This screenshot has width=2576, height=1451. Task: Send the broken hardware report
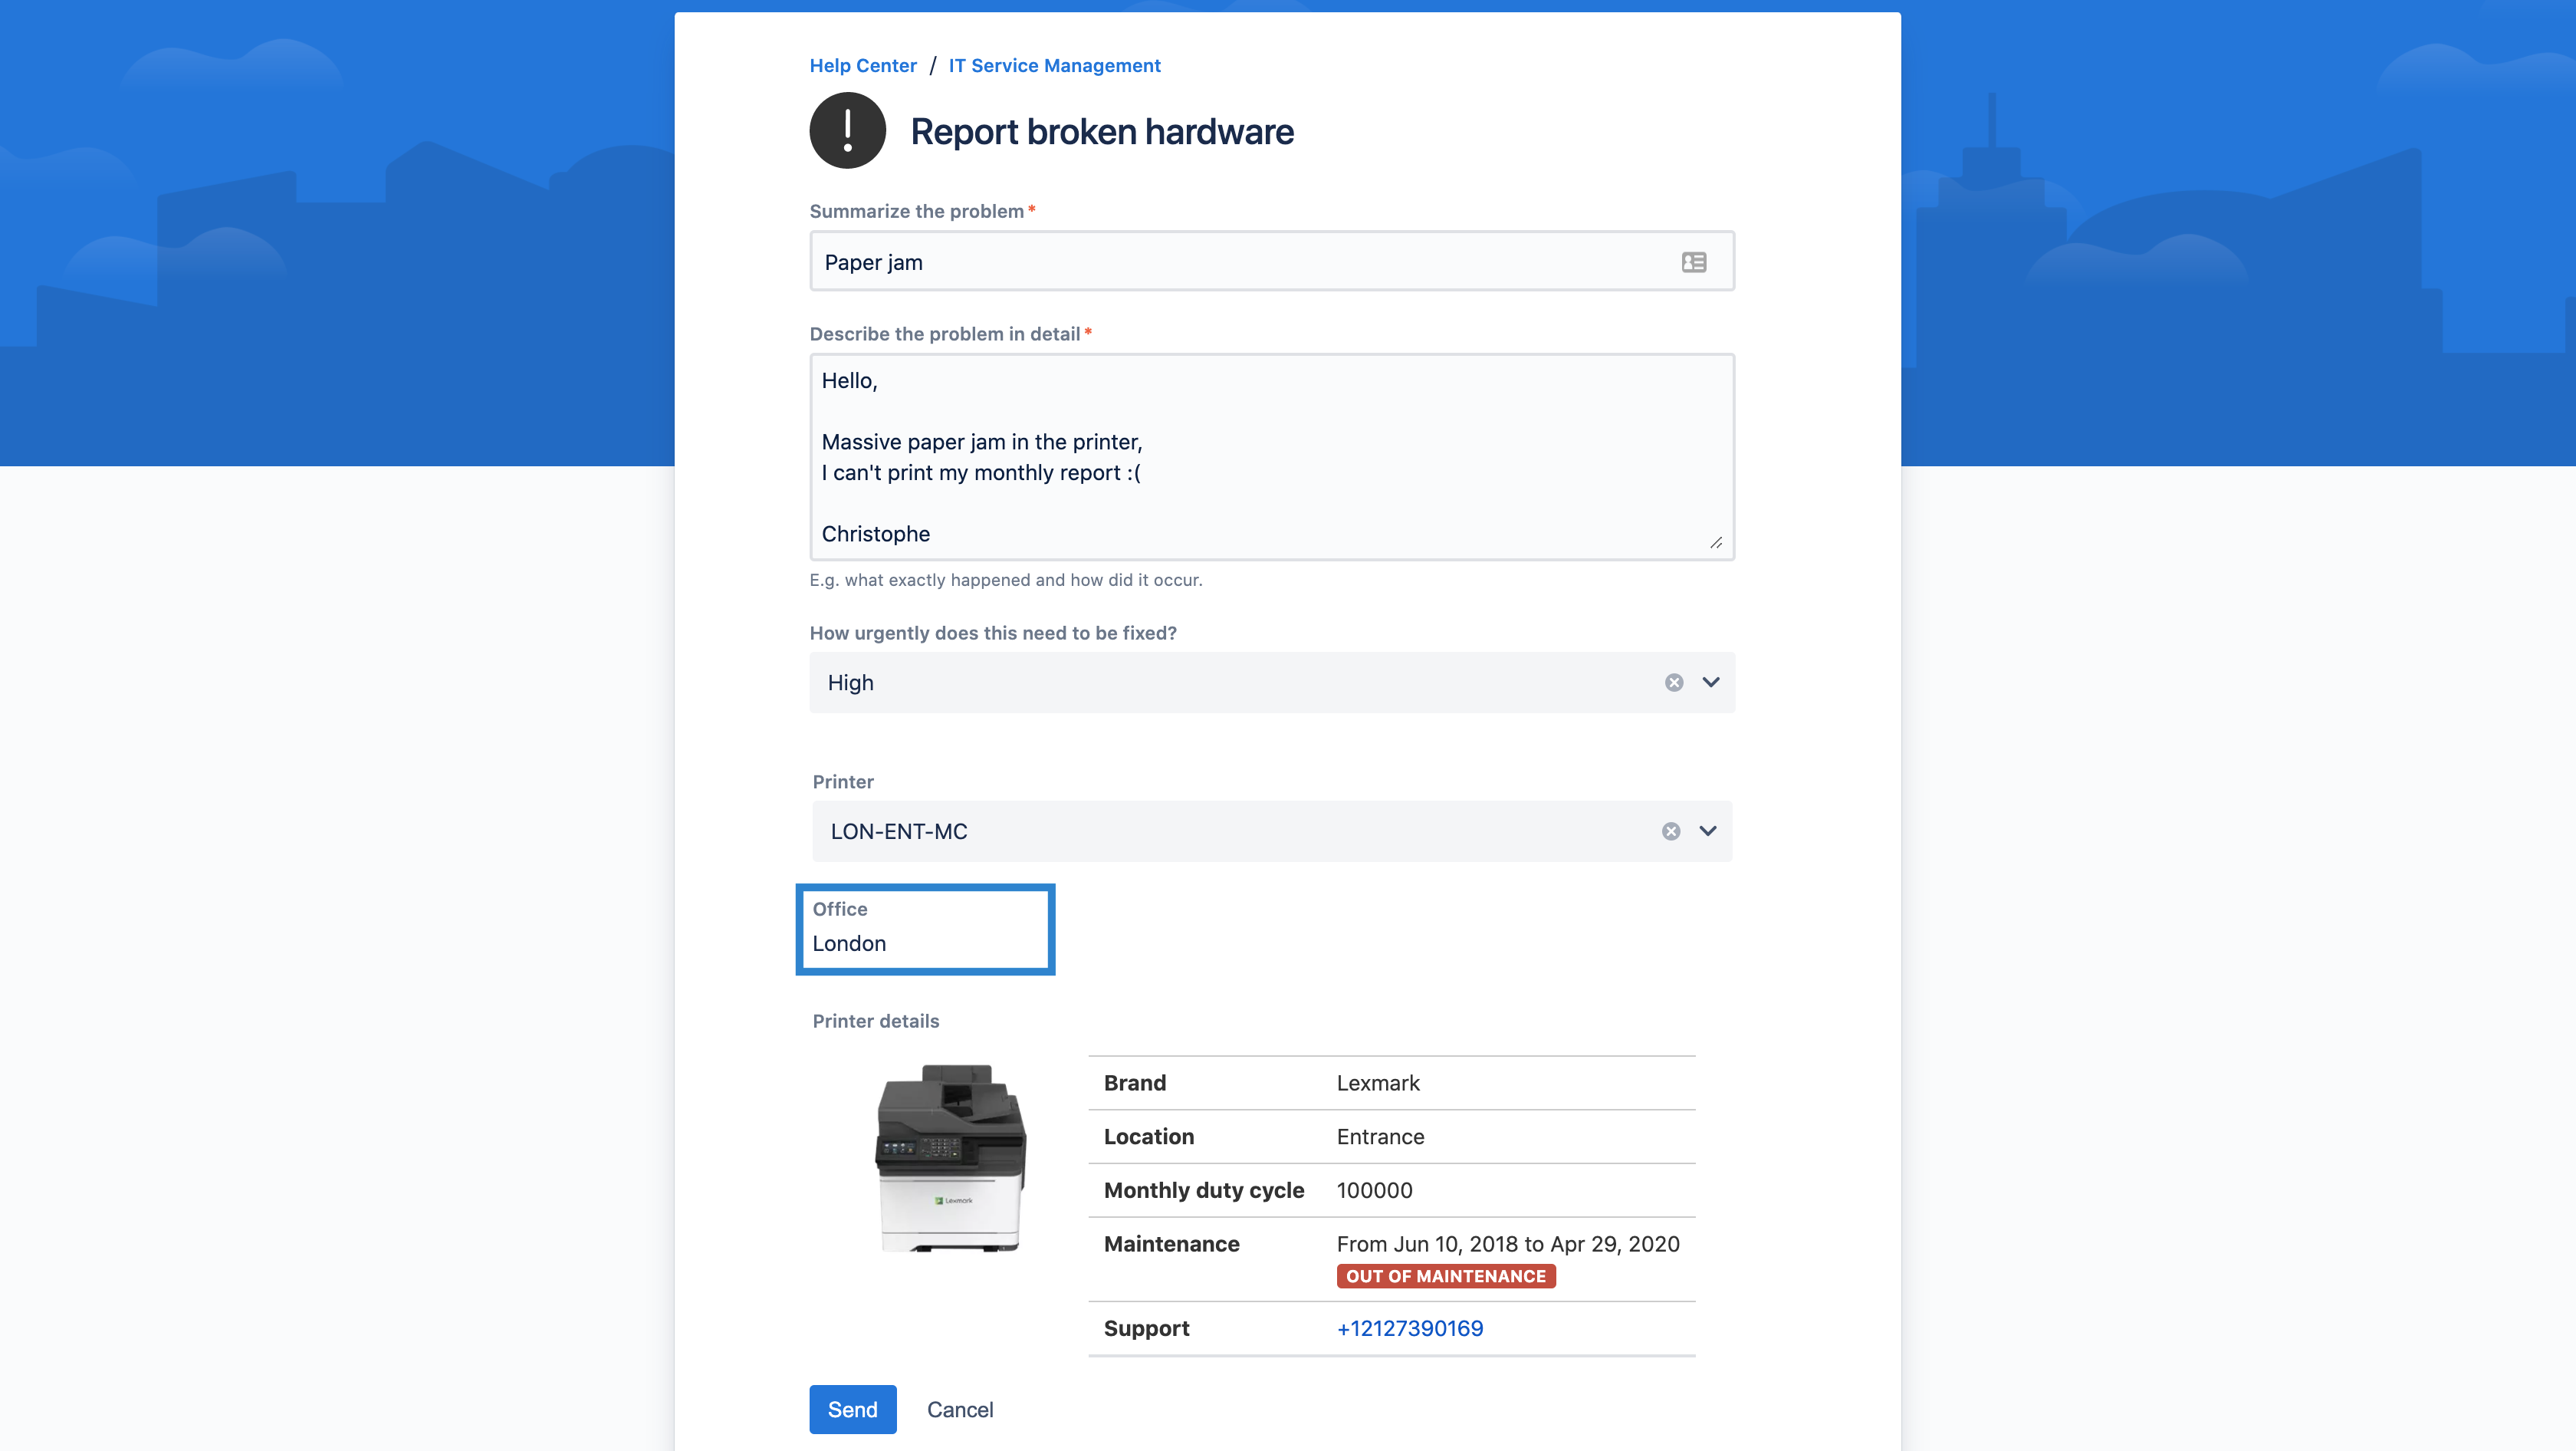(852, 1409)
